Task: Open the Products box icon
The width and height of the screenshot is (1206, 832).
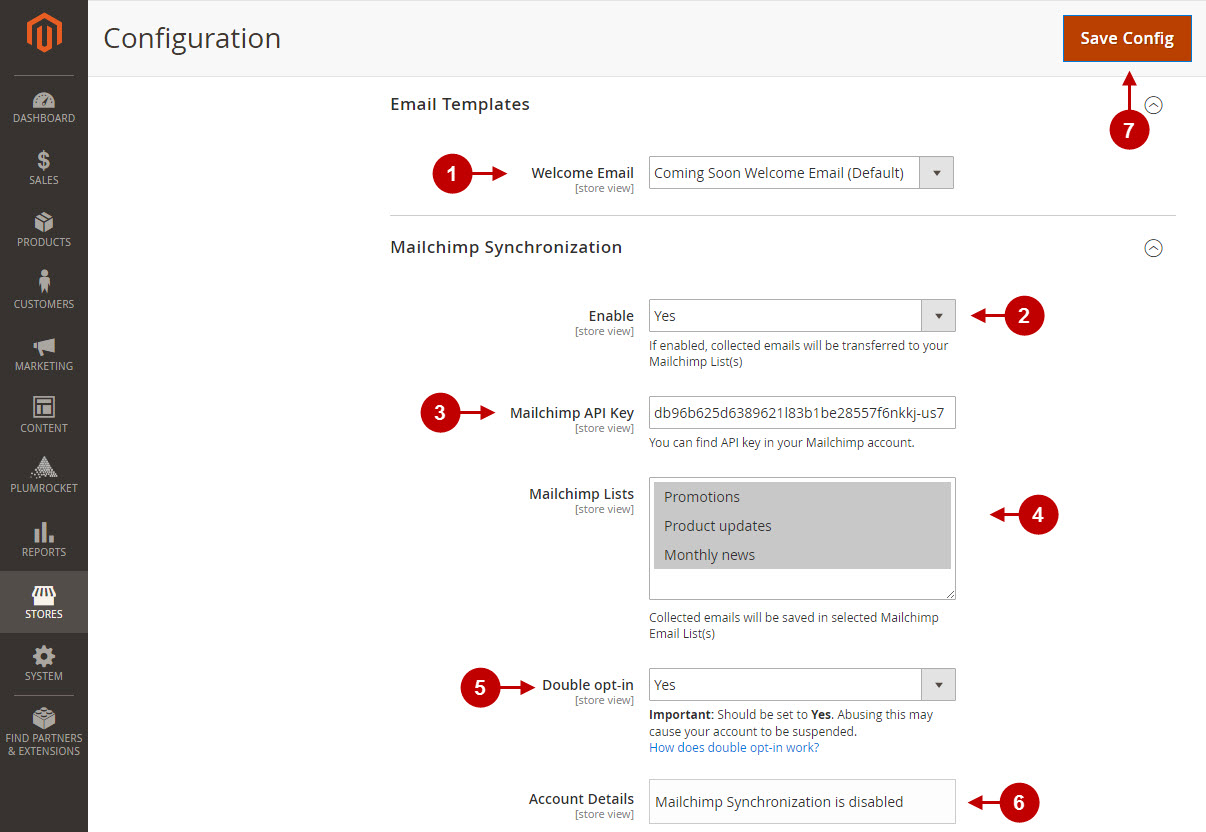Action: 44,222
